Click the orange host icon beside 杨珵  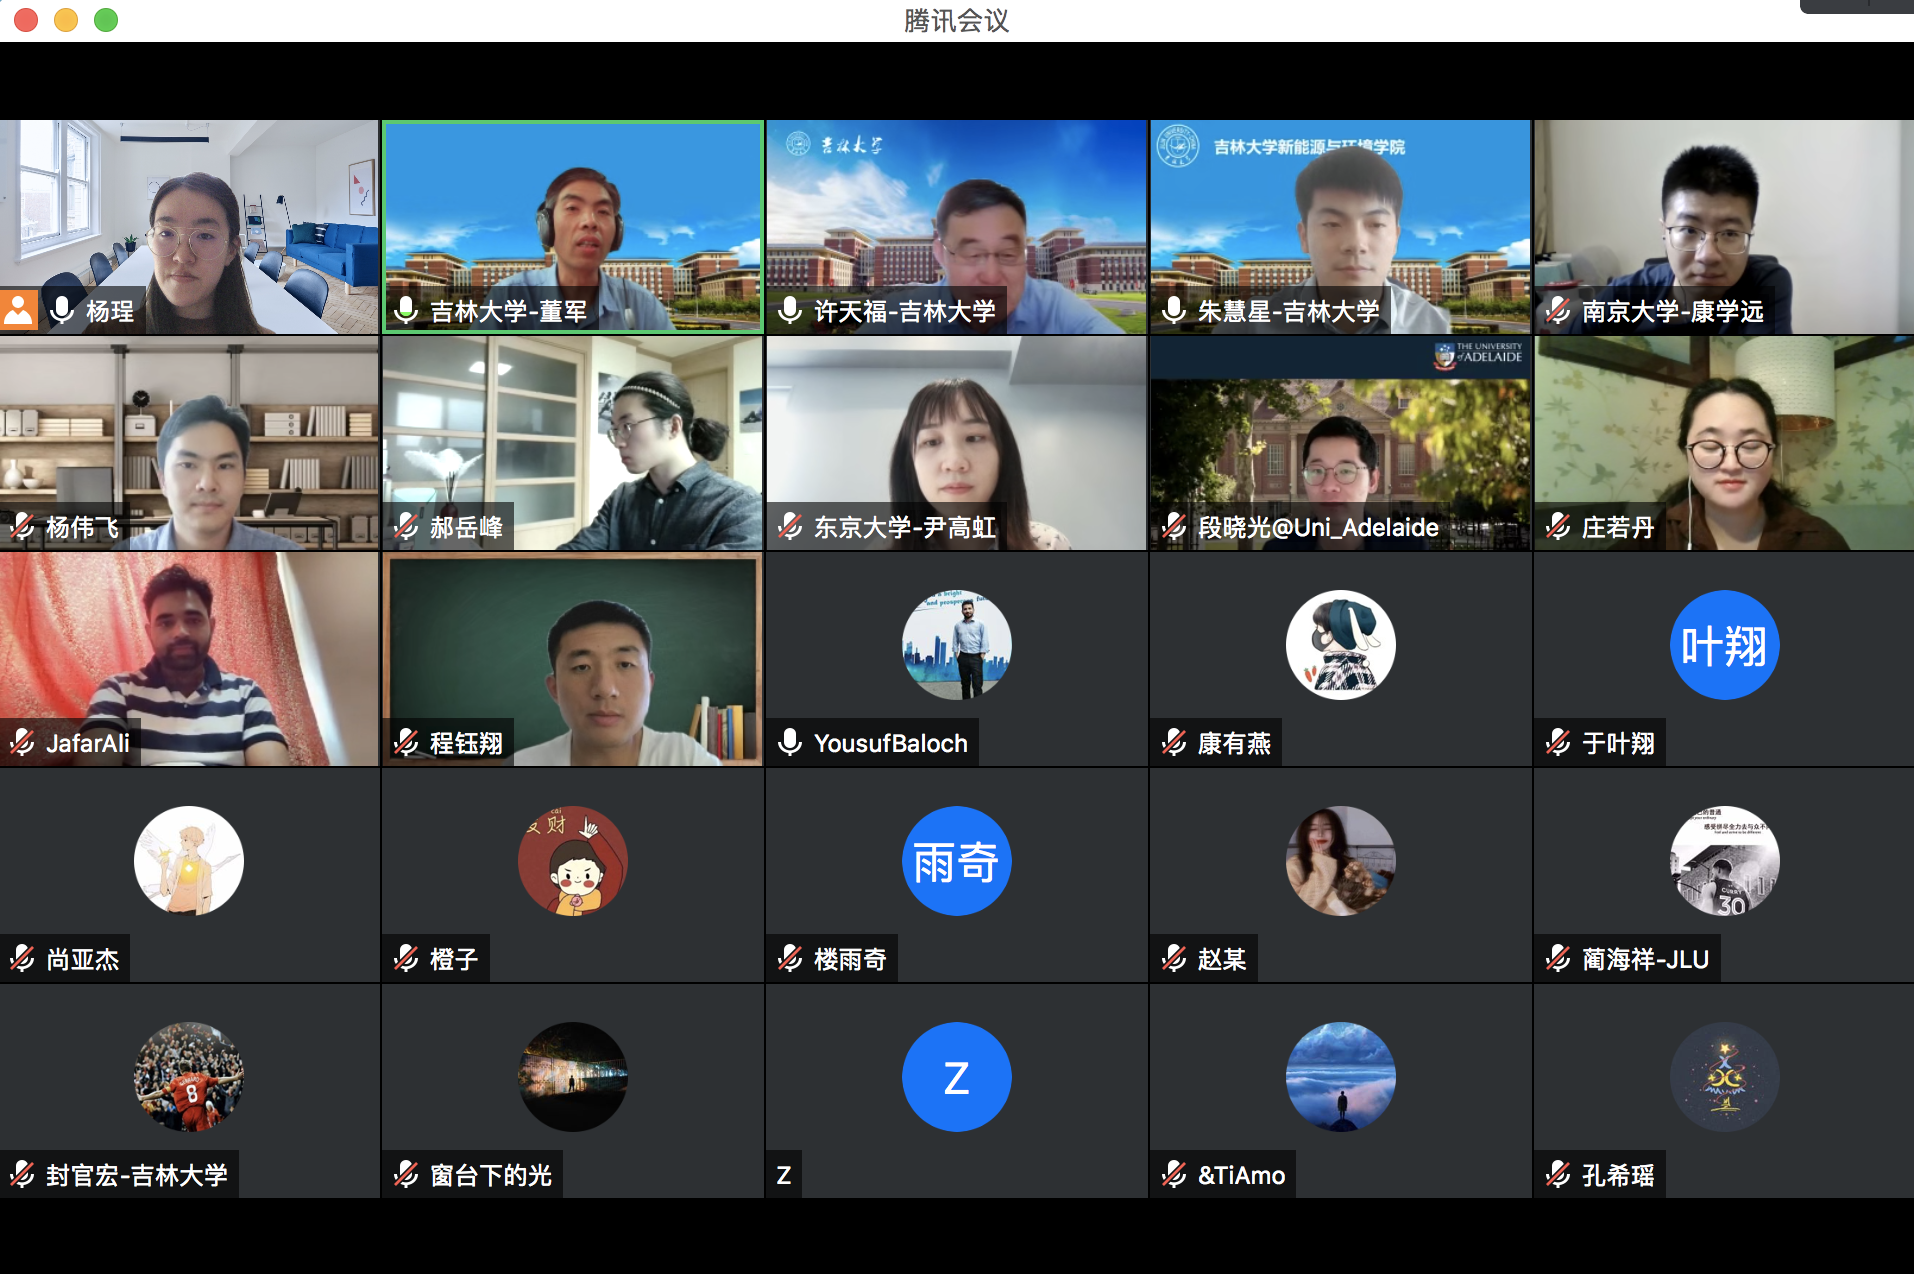pyautogui.click(x=19, y=311)
